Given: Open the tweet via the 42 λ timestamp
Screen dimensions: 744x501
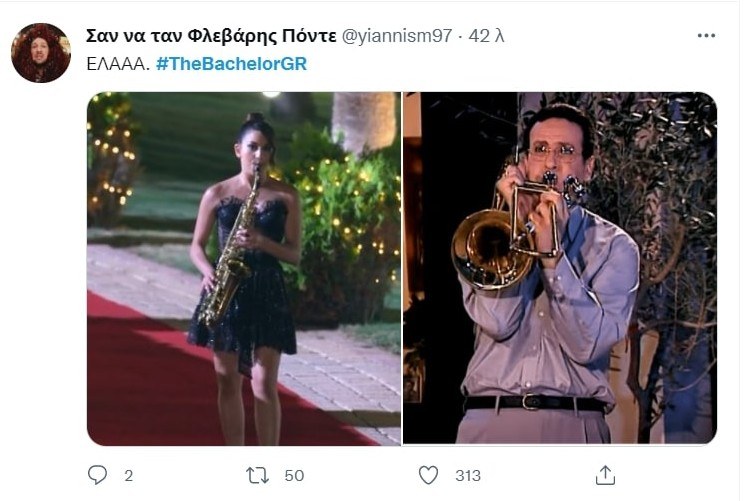Looking at the screenshot, I should [x=486, y=36].
